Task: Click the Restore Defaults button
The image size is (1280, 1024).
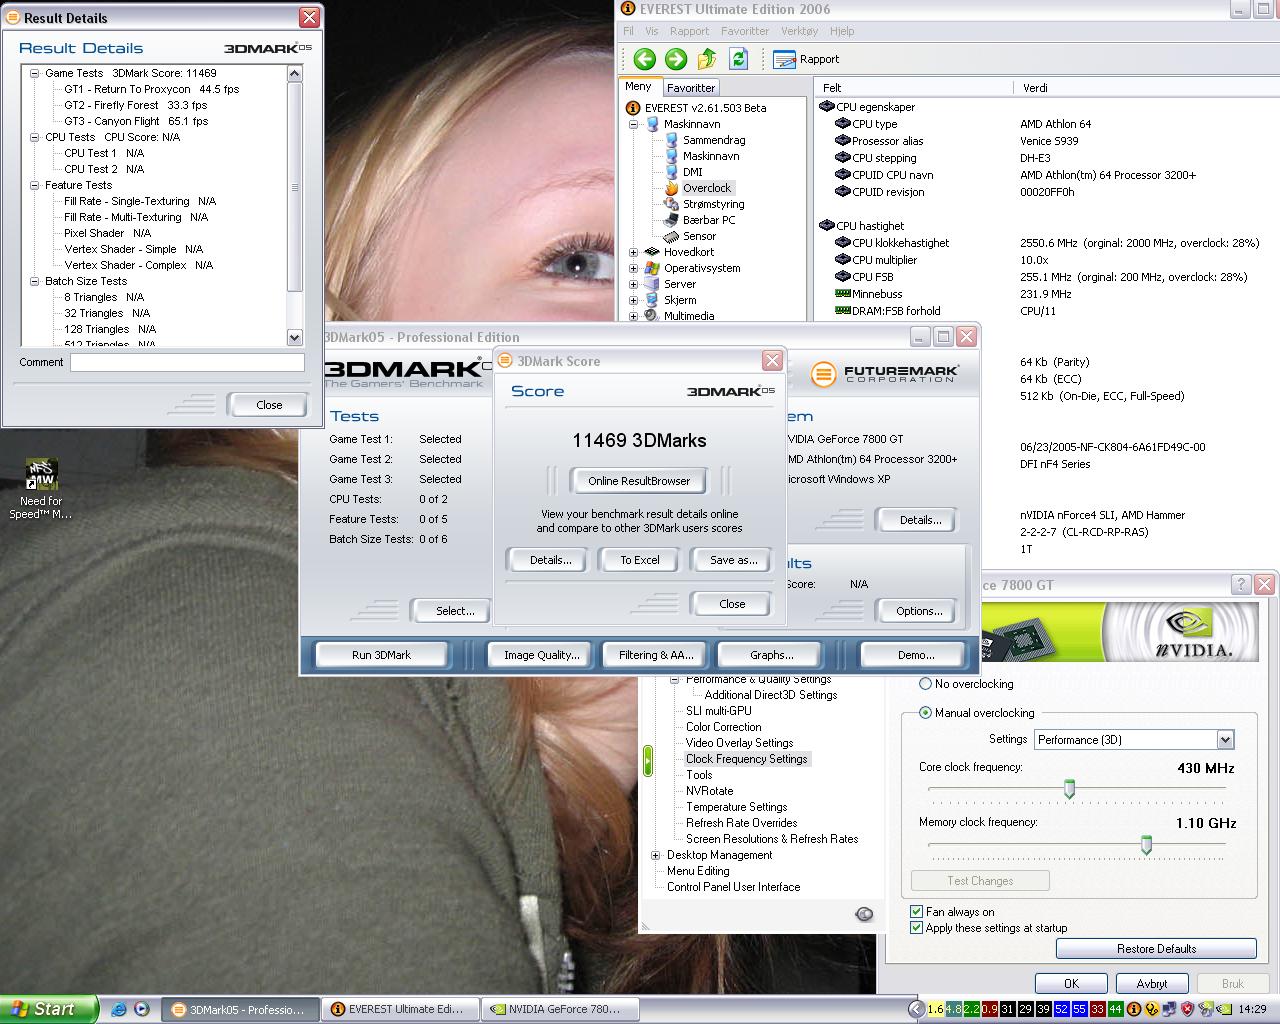Action: coord(1156,949)
